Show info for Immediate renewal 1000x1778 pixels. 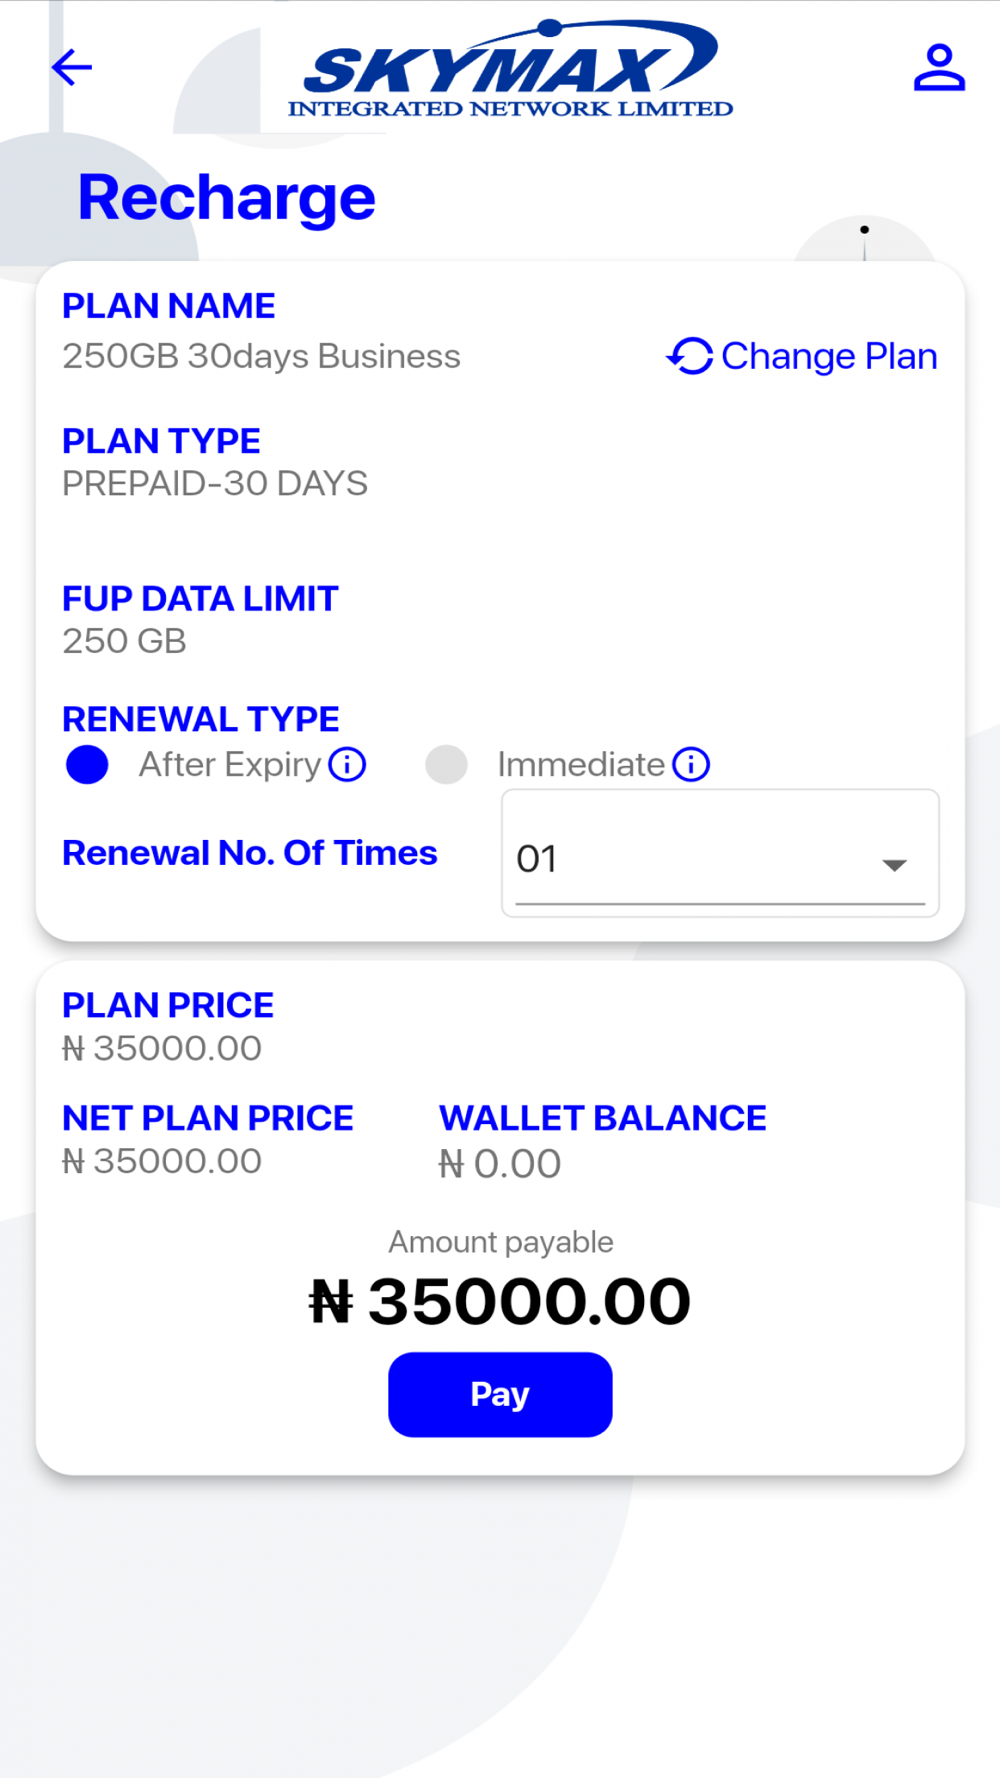pos(691,765)
